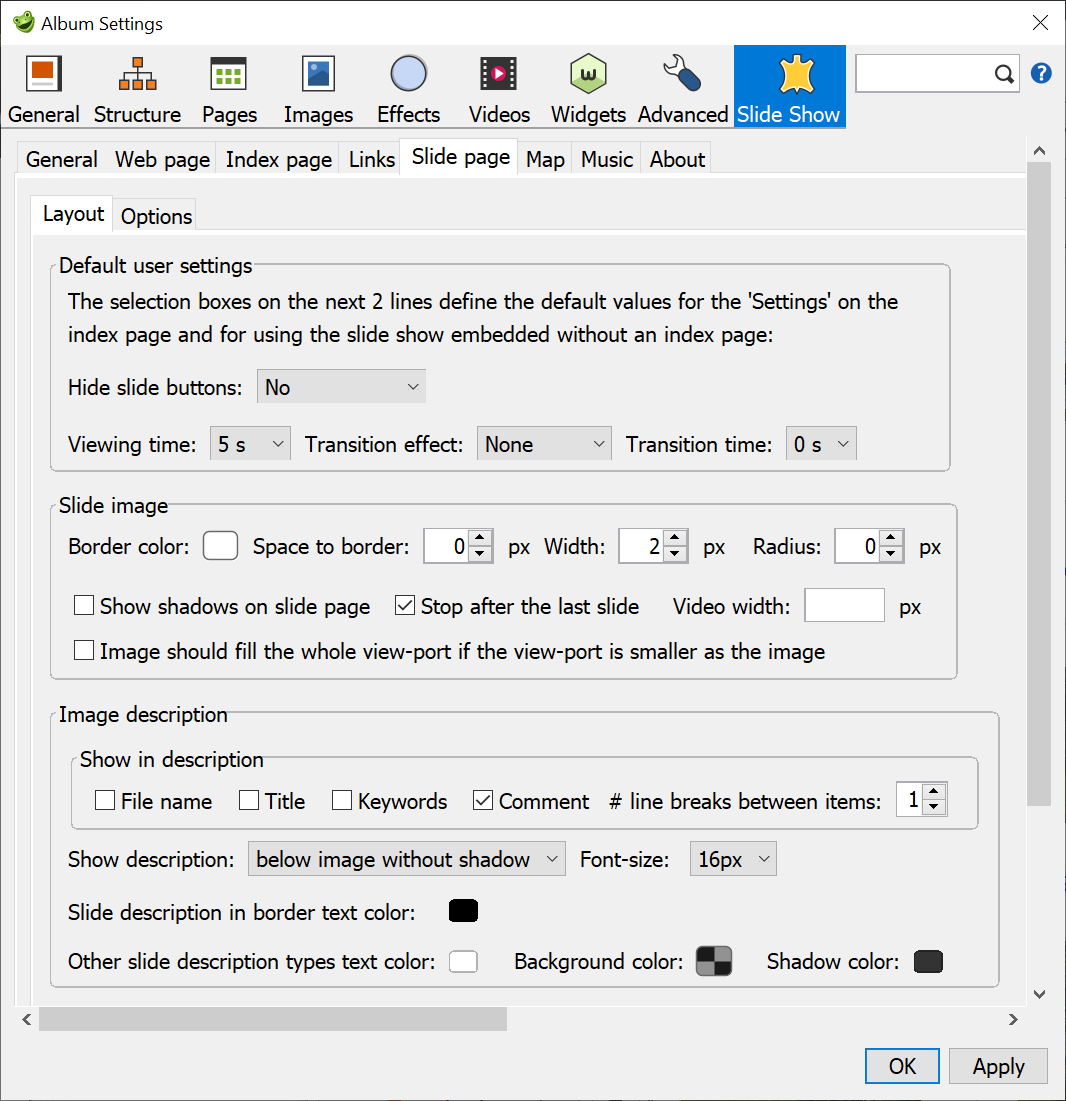The height and width of the screenshot is (1101, 1066).
Task: Open the Transition effect dropdown
Action: [544, 443]
